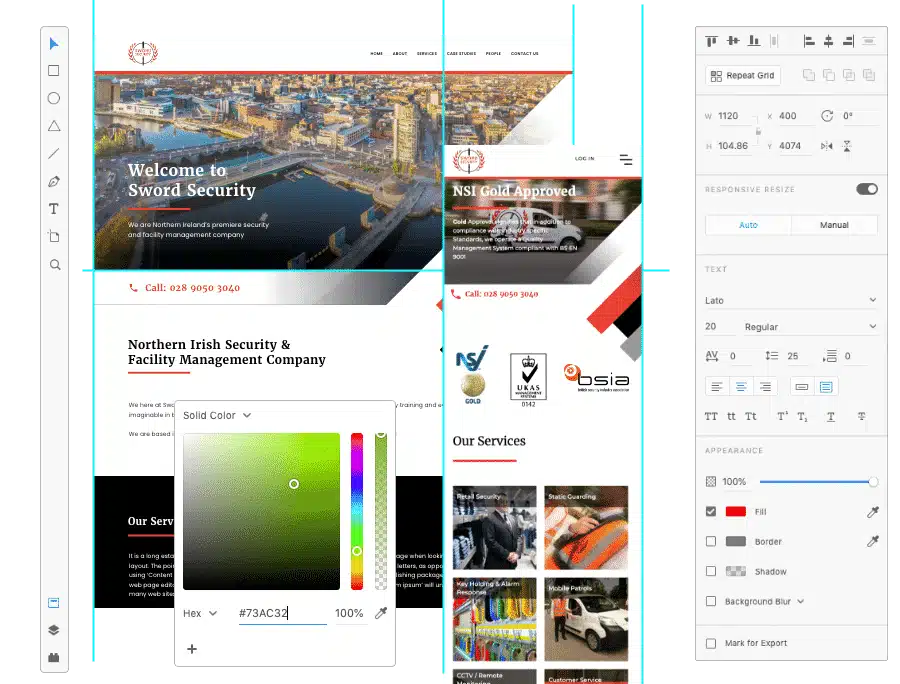Image resolution: width=900 pixels, height=684 pixels.
Task: Open the Layers panel icon
Action: pyautogui.click(x=53, y=630)
